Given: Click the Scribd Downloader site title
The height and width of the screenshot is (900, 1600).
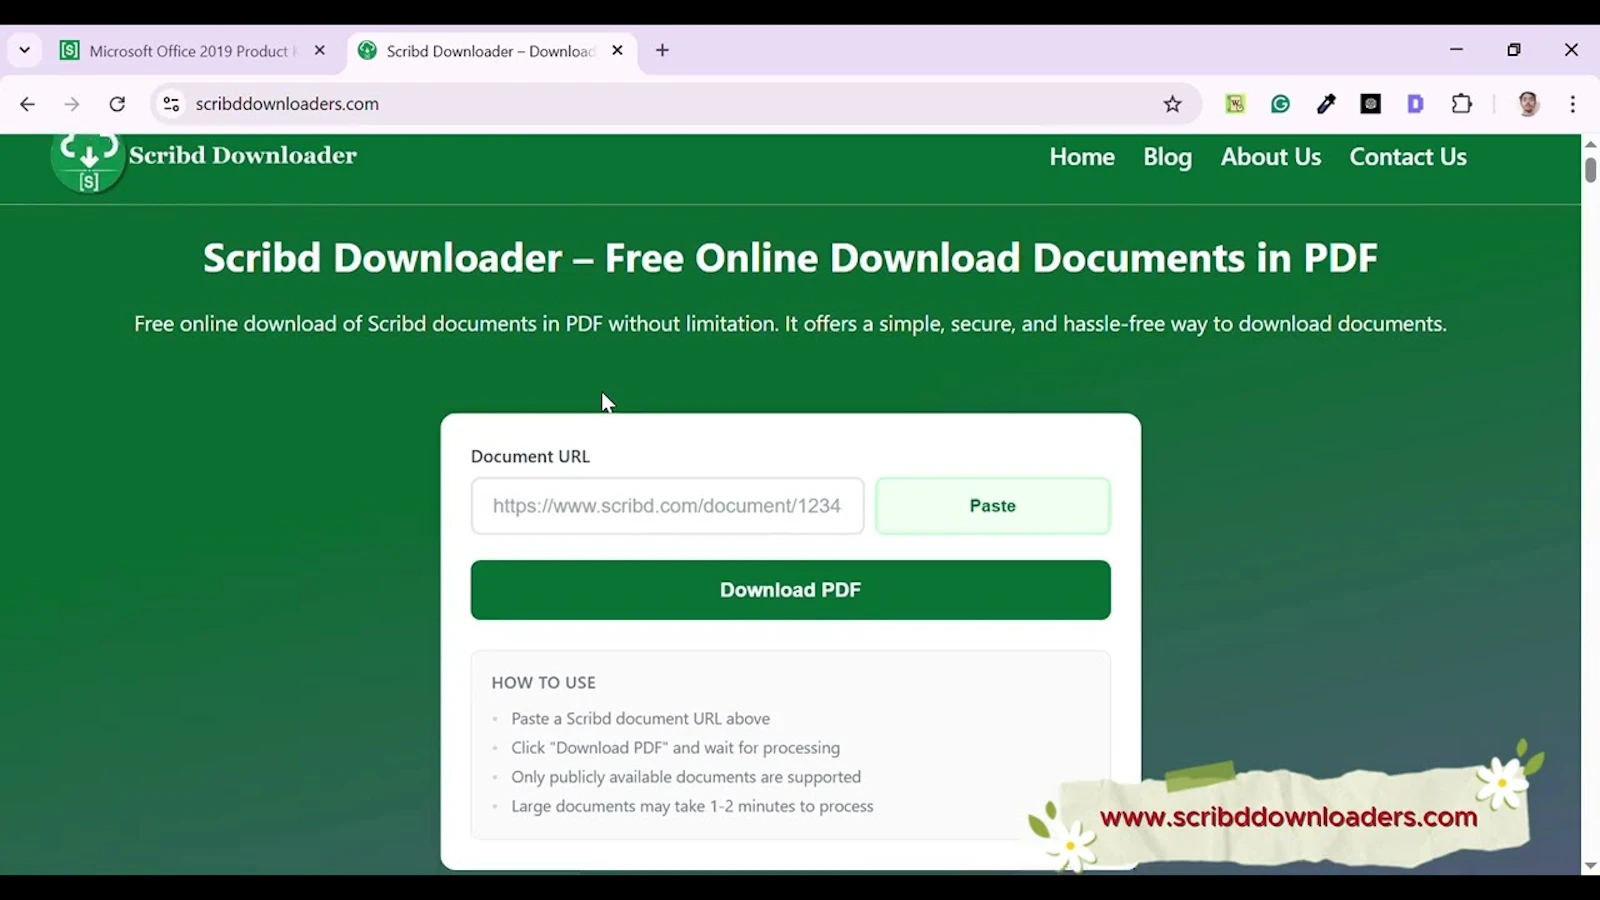Looking at the screenshot, I should click(243, 155).
